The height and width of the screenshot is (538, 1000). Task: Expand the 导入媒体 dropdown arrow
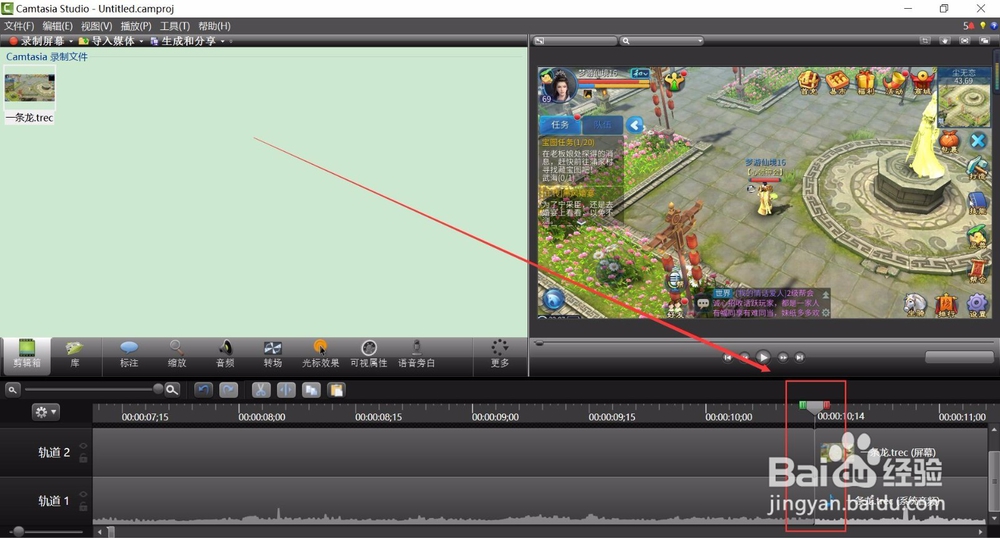(x=142, y=41)
